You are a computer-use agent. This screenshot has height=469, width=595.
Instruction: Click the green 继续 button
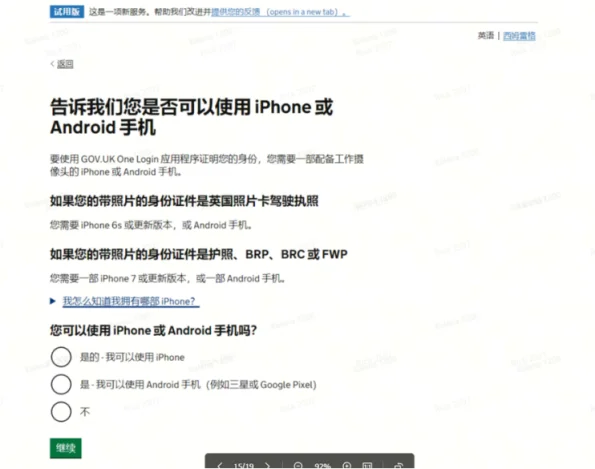[x=66, y=448]
